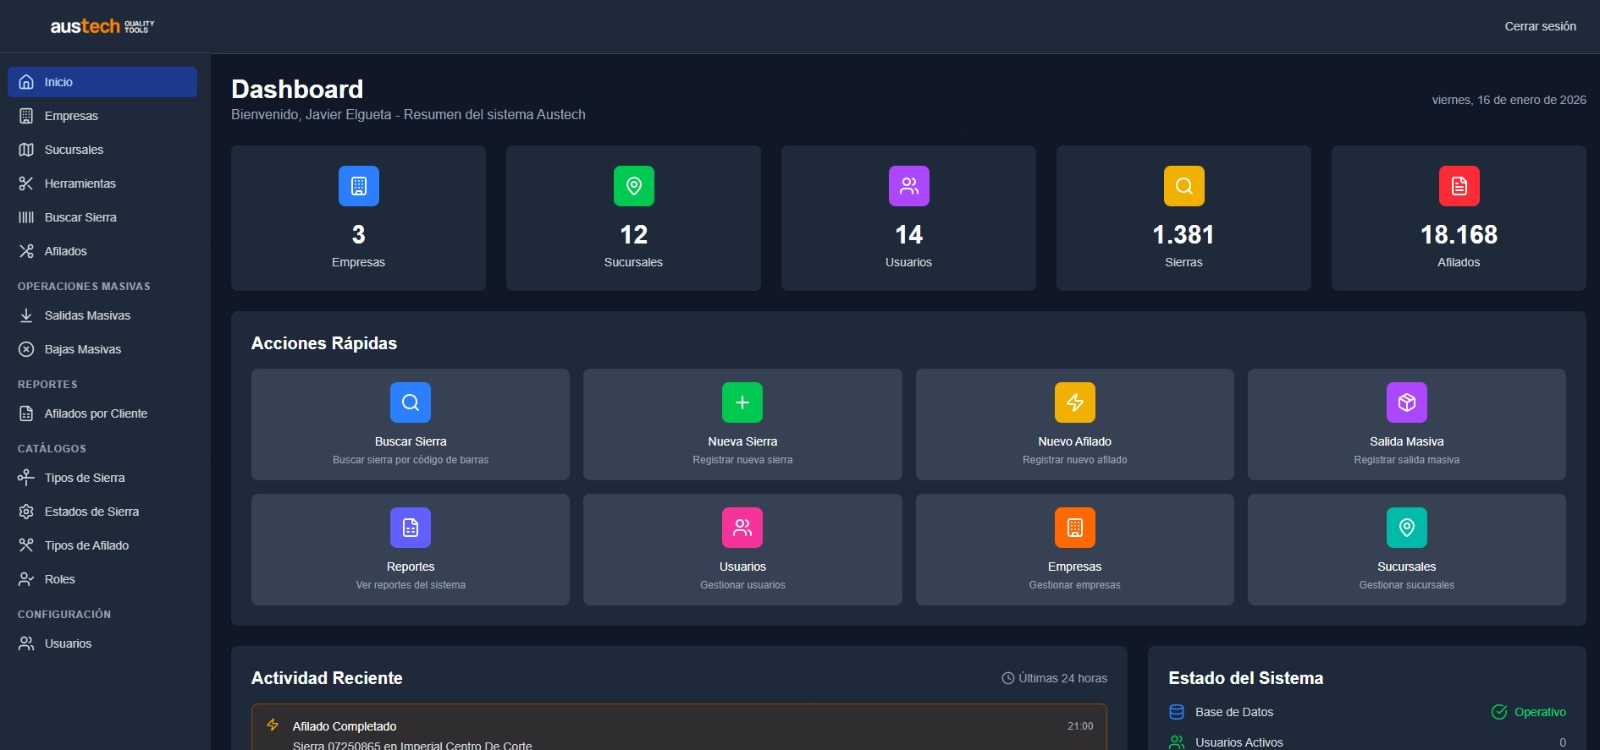Click the circled X icon beside Bajas Masivas
1600x750 pixels.
coord(26,350)
